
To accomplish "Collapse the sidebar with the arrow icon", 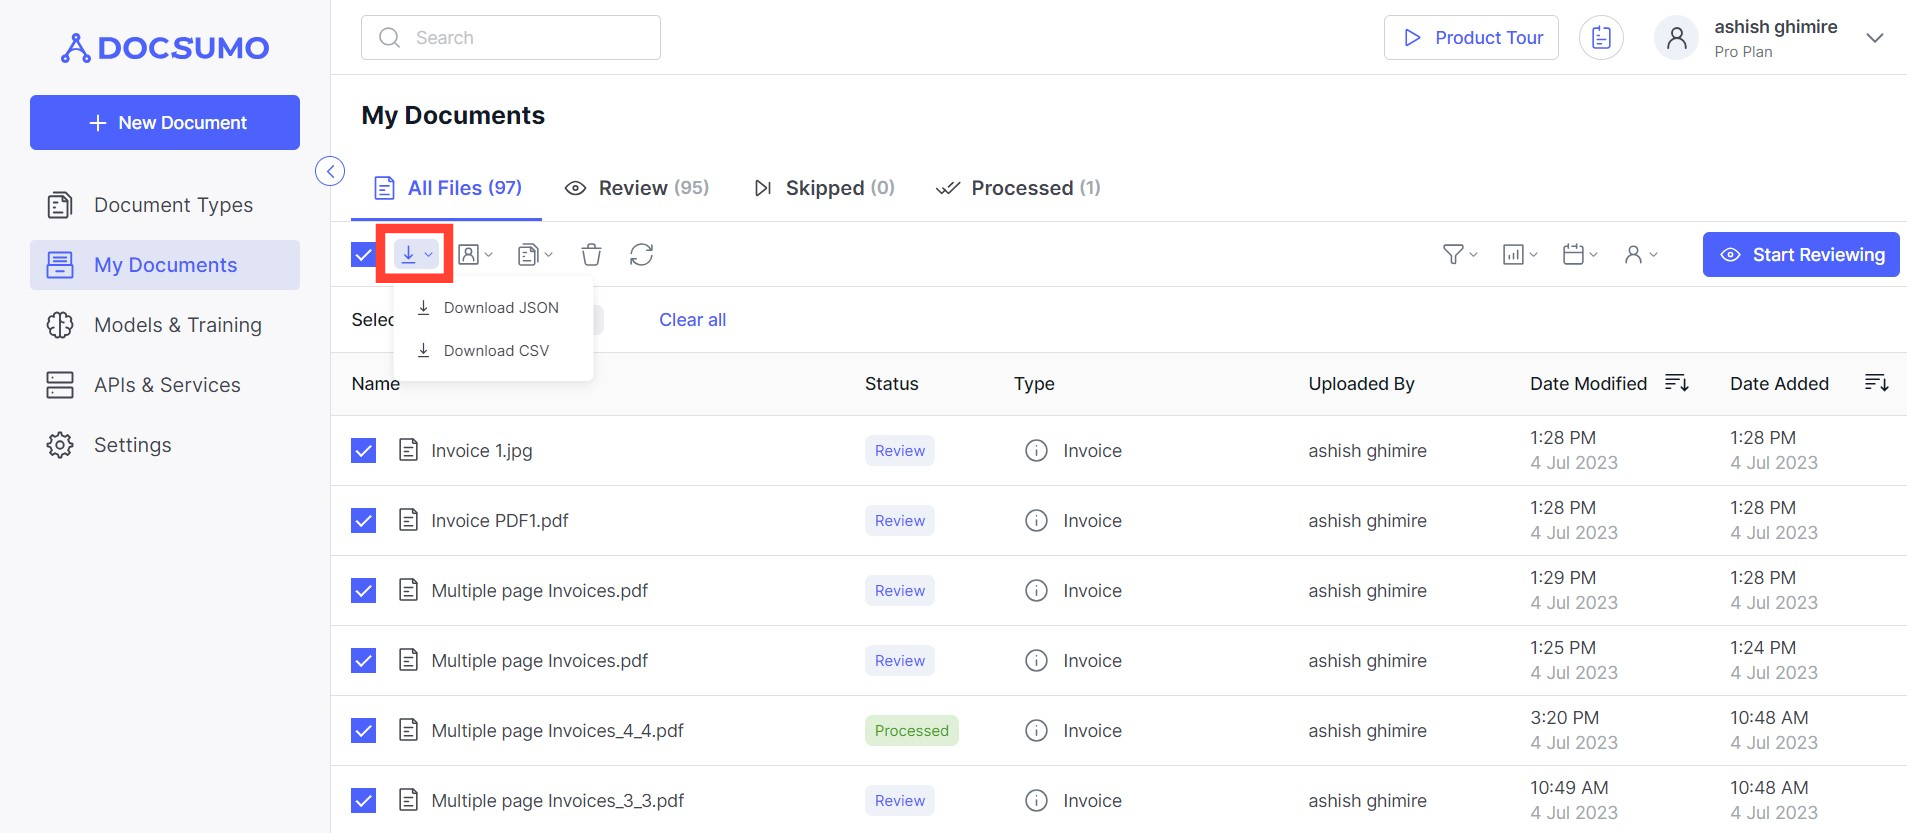I will click(x=330, y=171).
